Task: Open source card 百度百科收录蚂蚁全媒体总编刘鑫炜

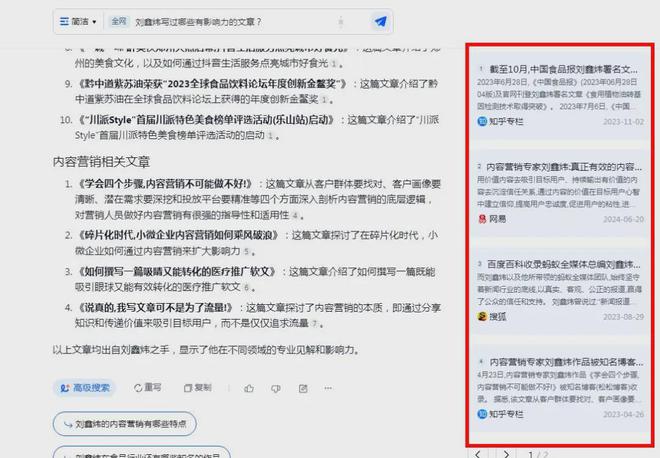Action: [560, 290]
